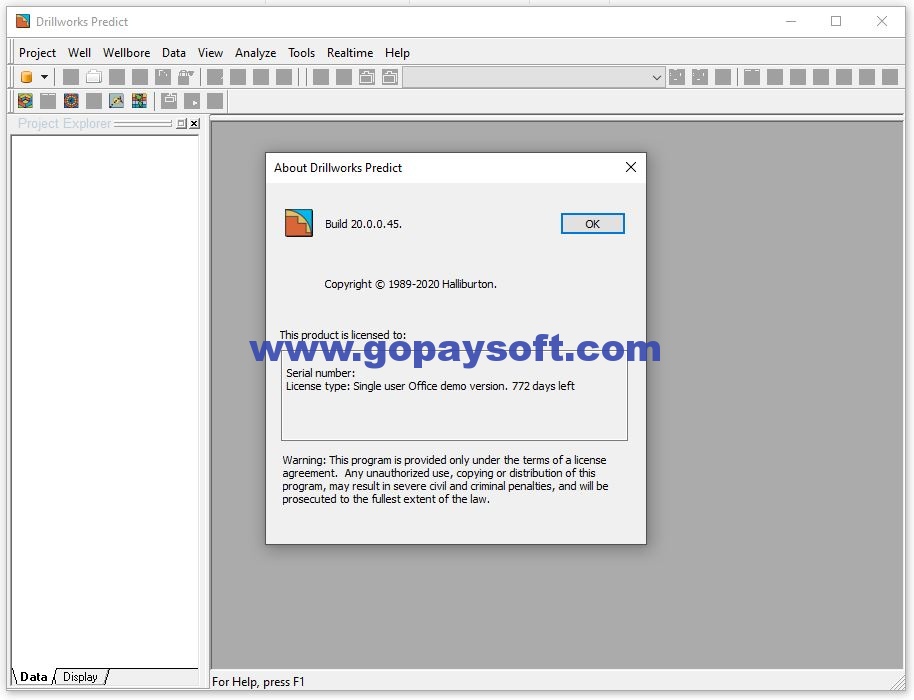The width and height of the screenshot is (914, 700).
Task: Click 'This product is licensed to:' label
Action: click(343, 335)
